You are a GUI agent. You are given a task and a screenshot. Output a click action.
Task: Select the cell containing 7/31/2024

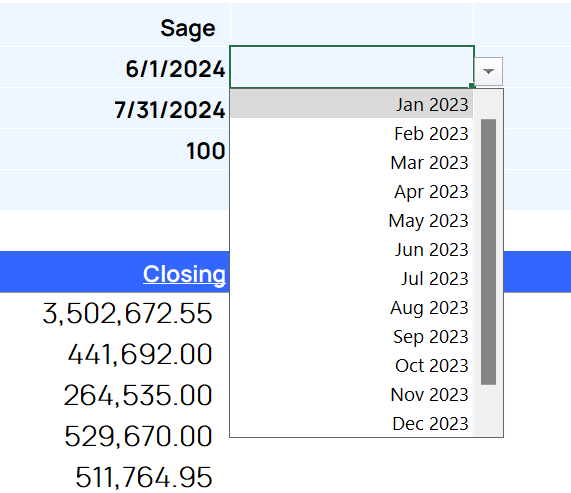click(x=115, y=109)
